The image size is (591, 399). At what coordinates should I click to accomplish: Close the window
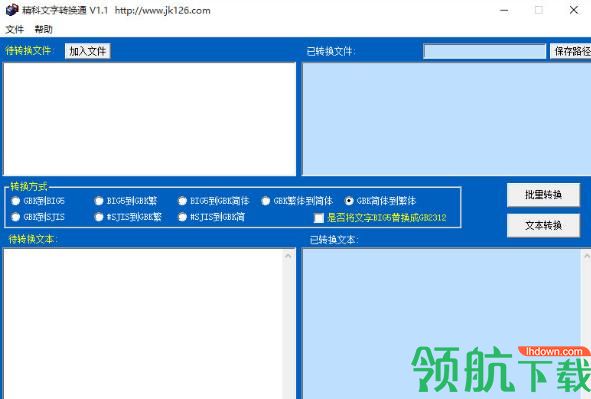[x=574, y=10]
